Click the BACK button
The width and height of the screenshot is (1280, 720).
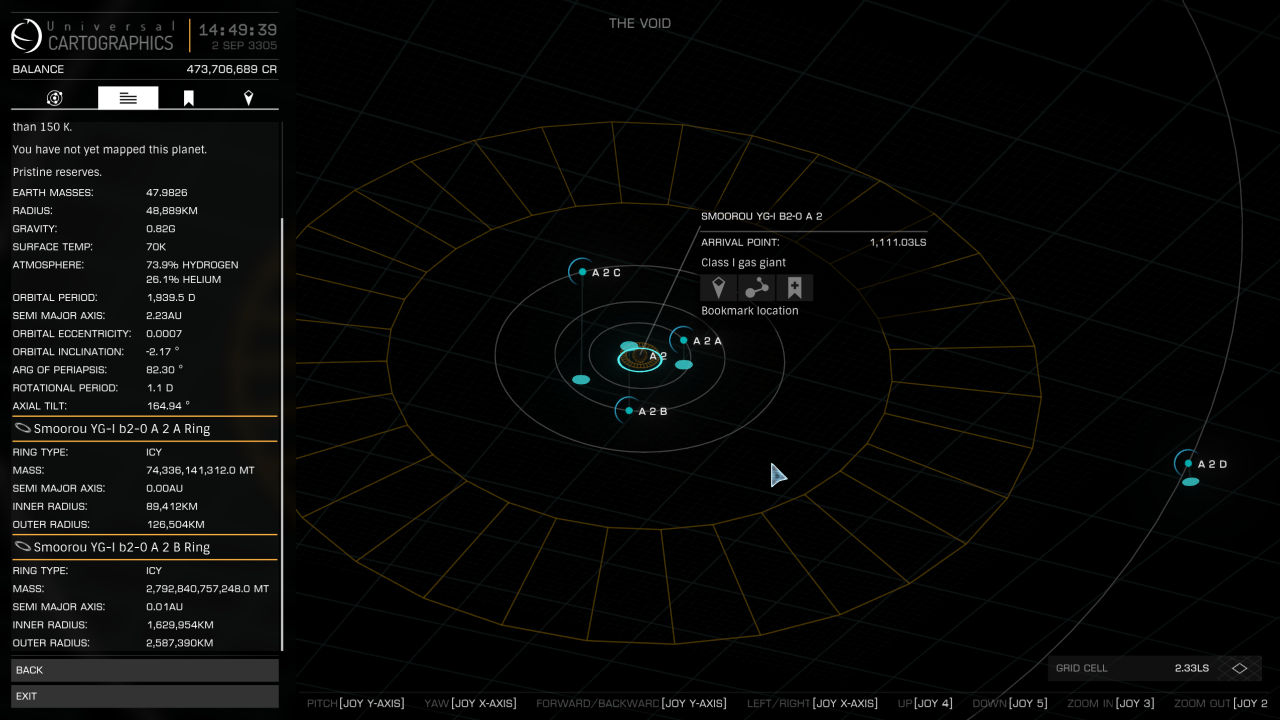[x=145, y=670]
